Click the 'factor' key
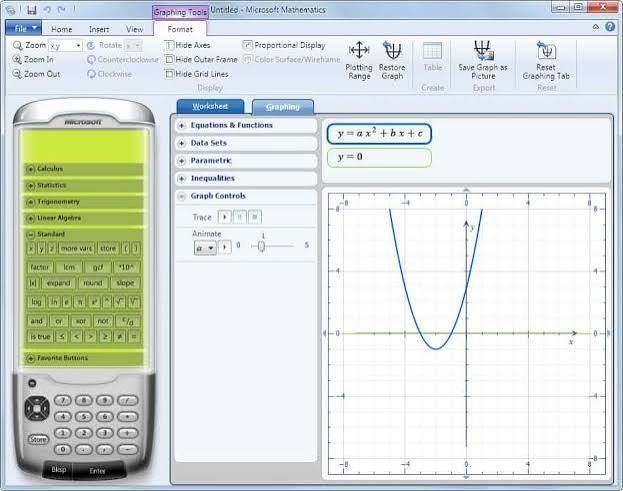 (40, 267)
